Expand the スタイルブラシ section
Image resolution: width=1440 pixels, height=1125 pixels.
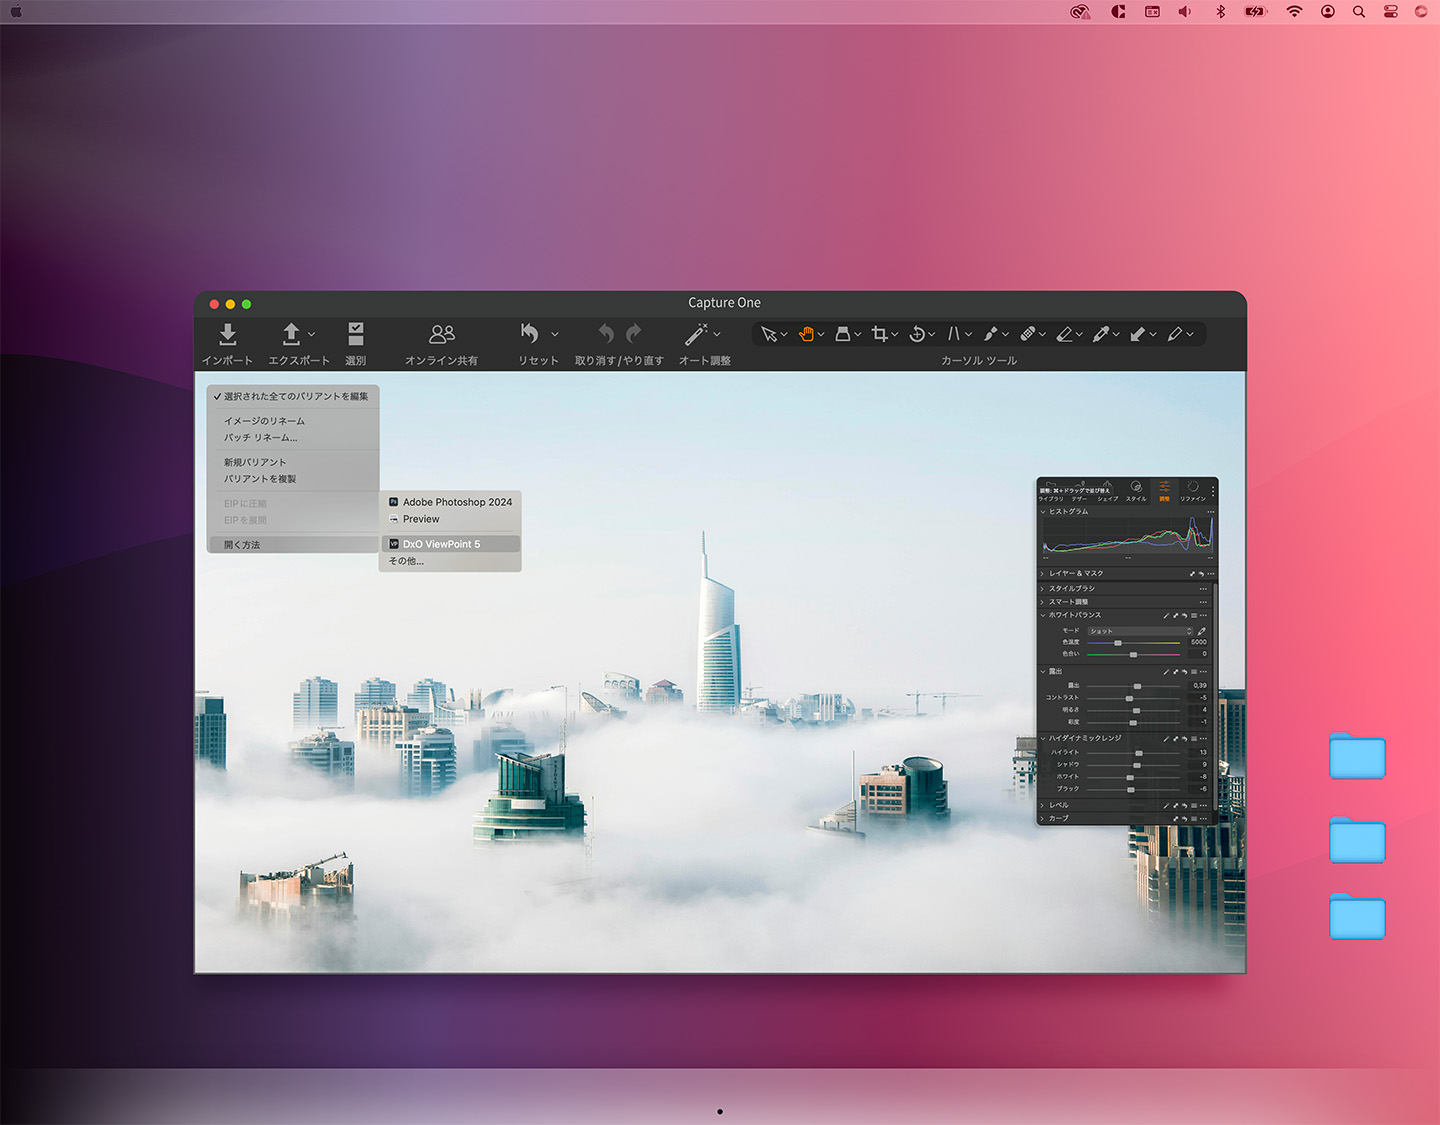[x=1043, y=589]
